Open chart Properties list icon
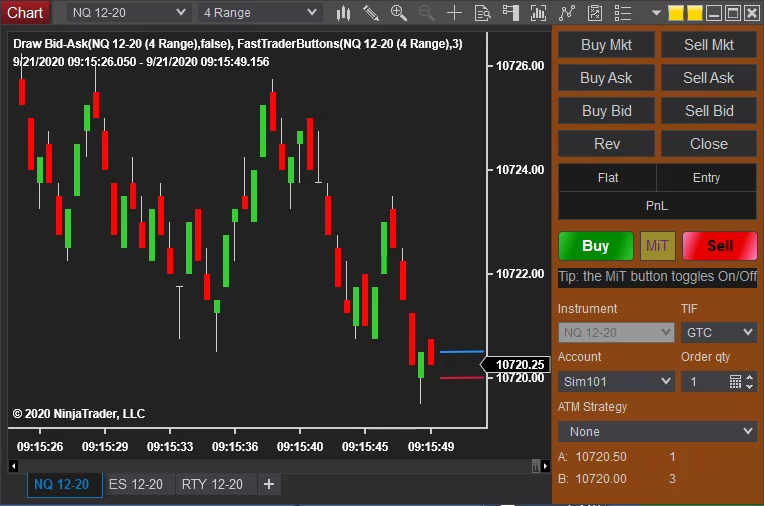764x506 pixels. (x=623, y=13)
